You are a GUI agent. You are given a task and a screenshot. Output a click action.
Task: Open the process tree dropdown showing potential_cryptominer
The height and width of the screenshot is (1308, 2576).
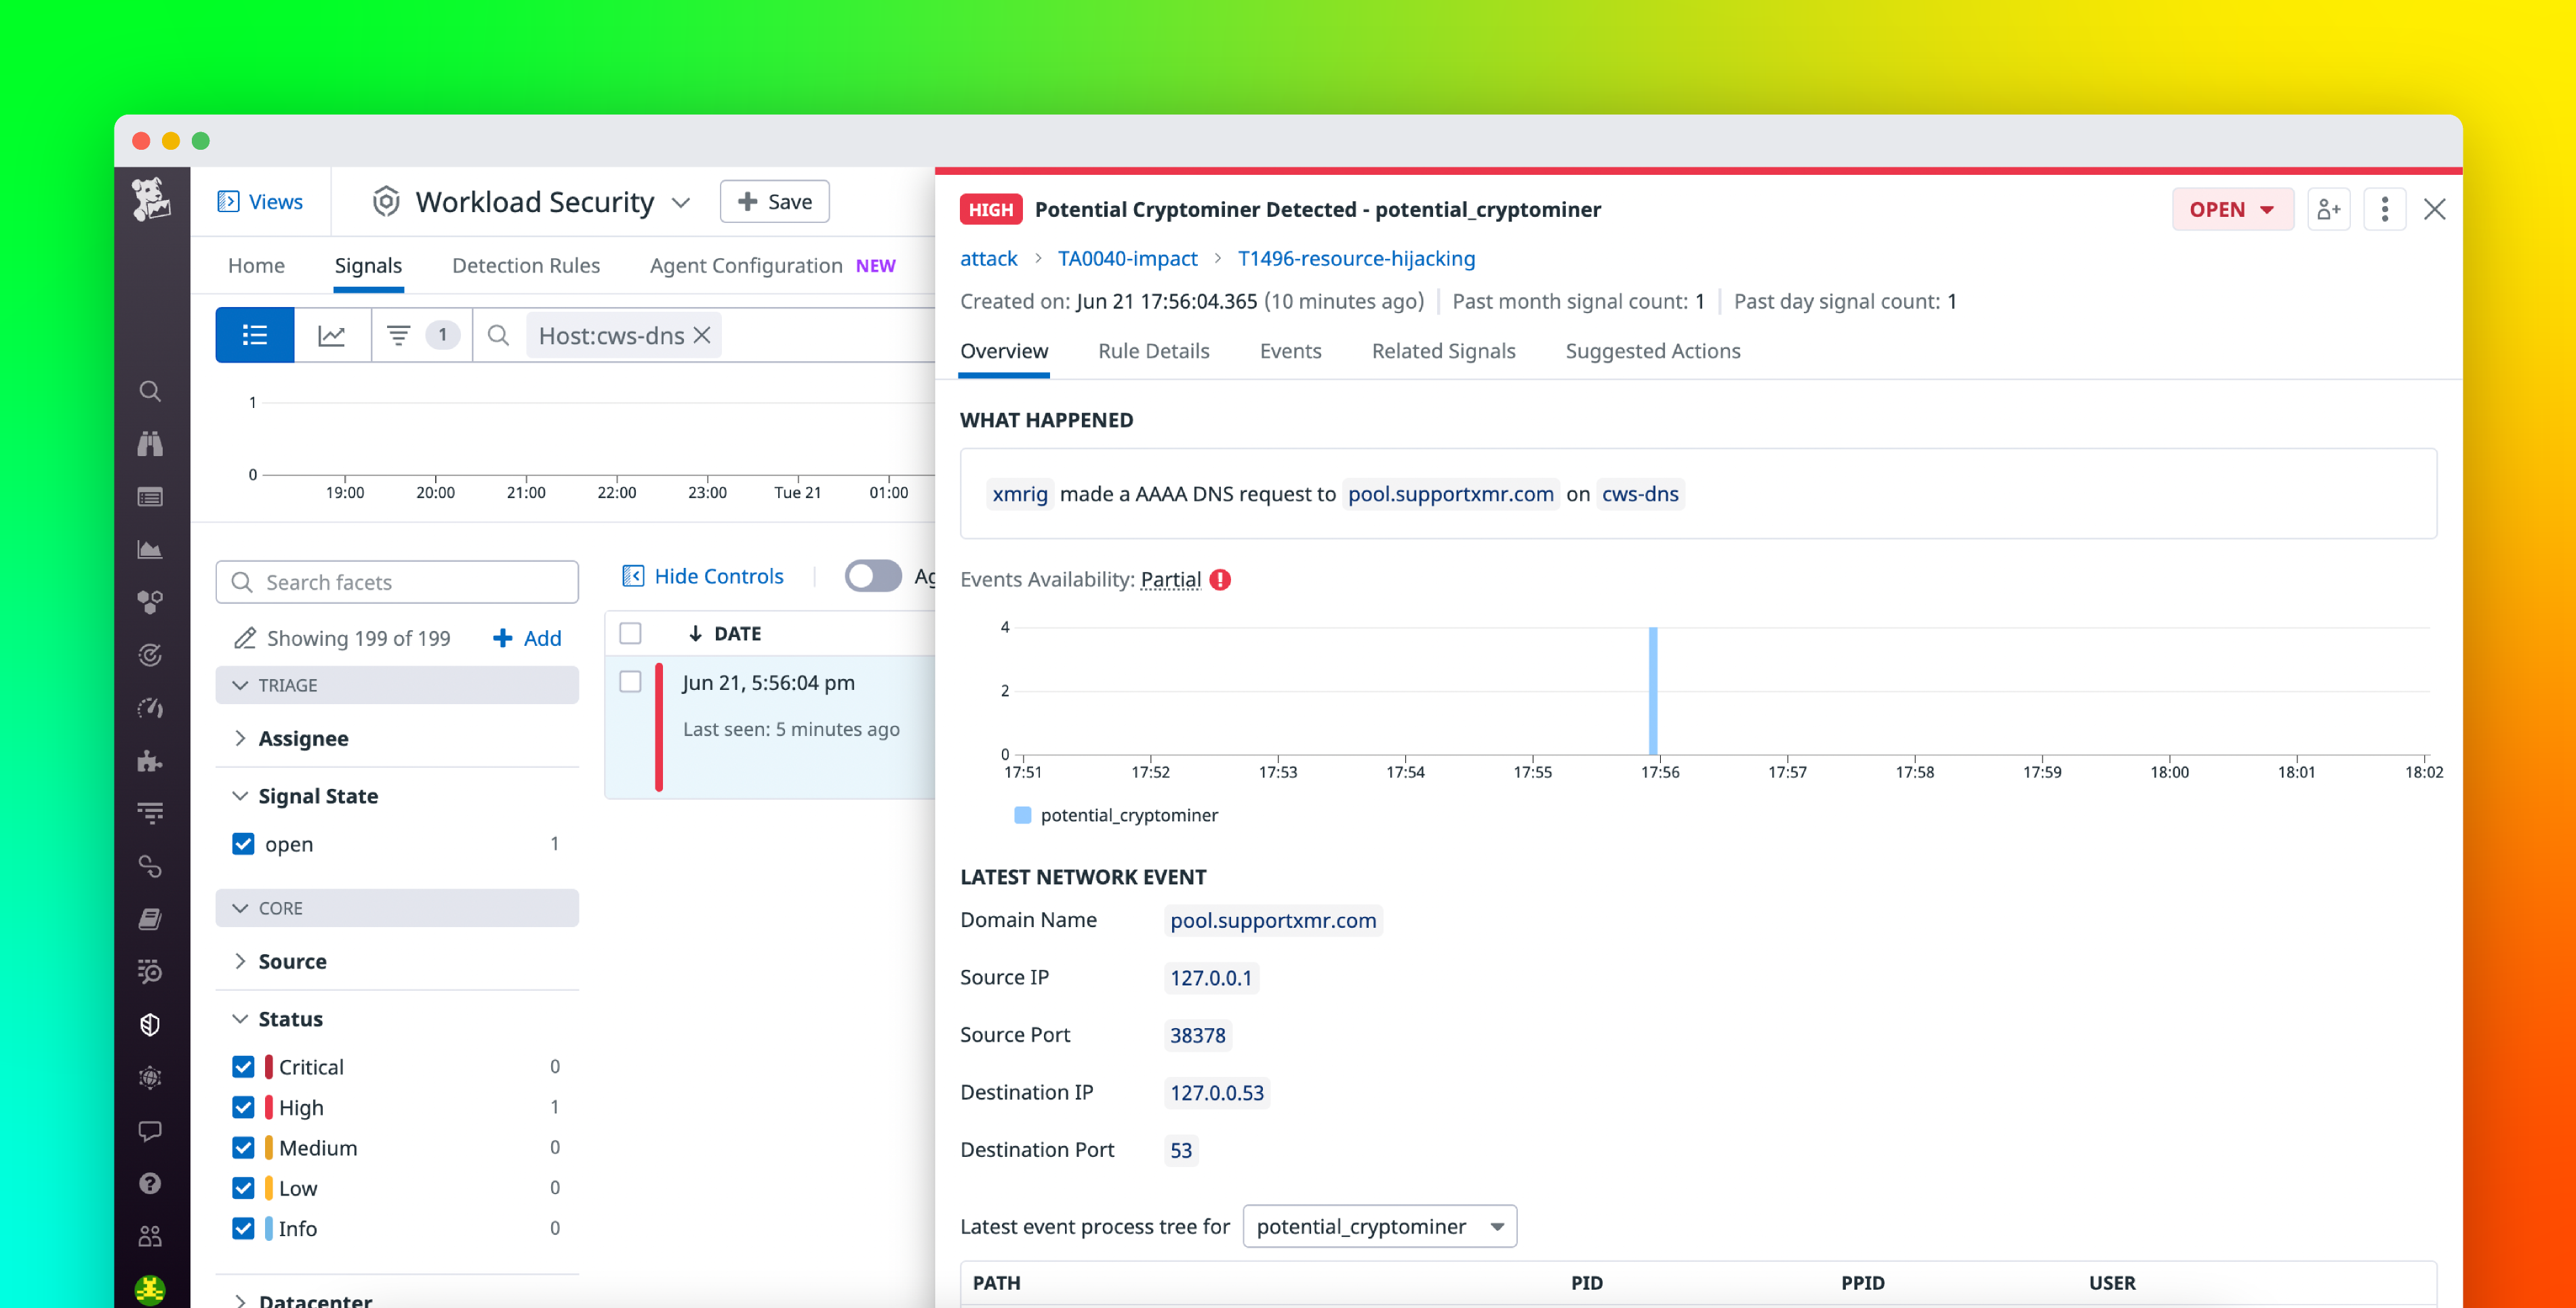[x=1380, y=1226]
